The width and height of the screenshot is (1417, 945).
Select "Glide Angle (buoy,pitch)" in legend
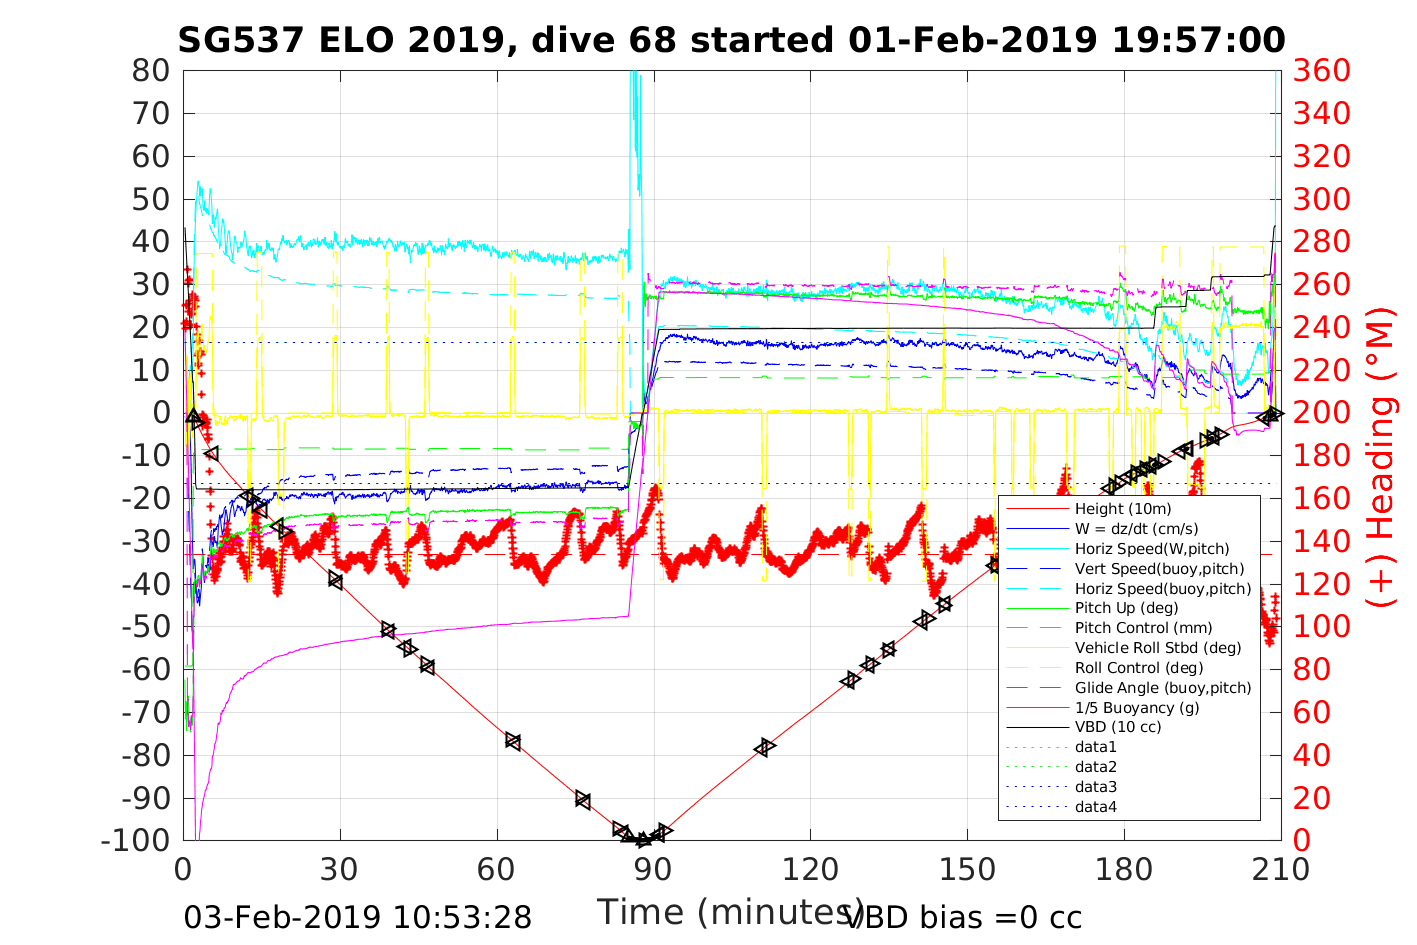pos(1162,687)
